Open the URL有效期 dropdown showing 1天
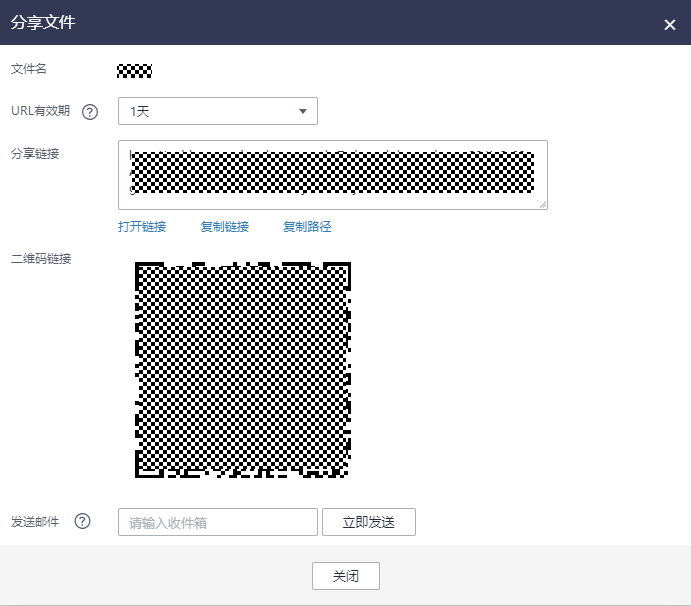 (x=218, y=111)
